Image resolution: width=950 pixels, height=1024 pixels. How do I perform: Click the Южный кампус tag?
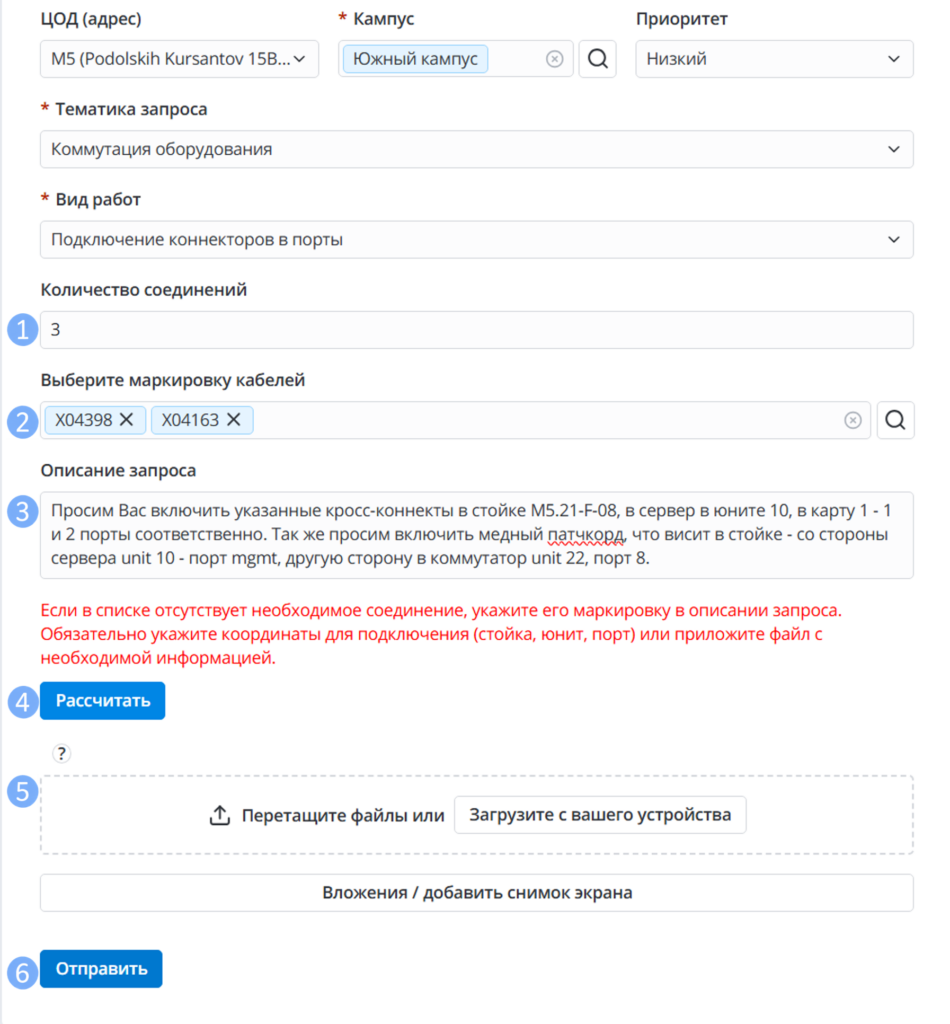pyautogui.click(x=415, y=59)
